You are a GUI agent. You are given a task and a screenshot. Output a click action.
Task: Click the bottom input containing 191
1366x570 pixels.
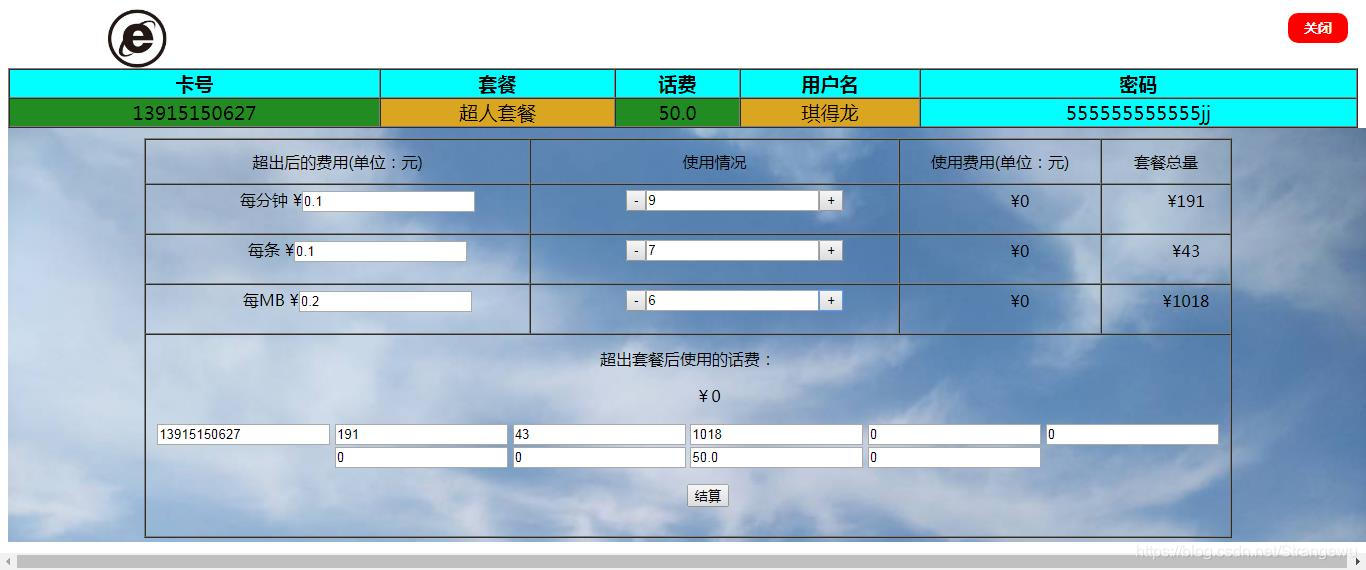point(421,435)
